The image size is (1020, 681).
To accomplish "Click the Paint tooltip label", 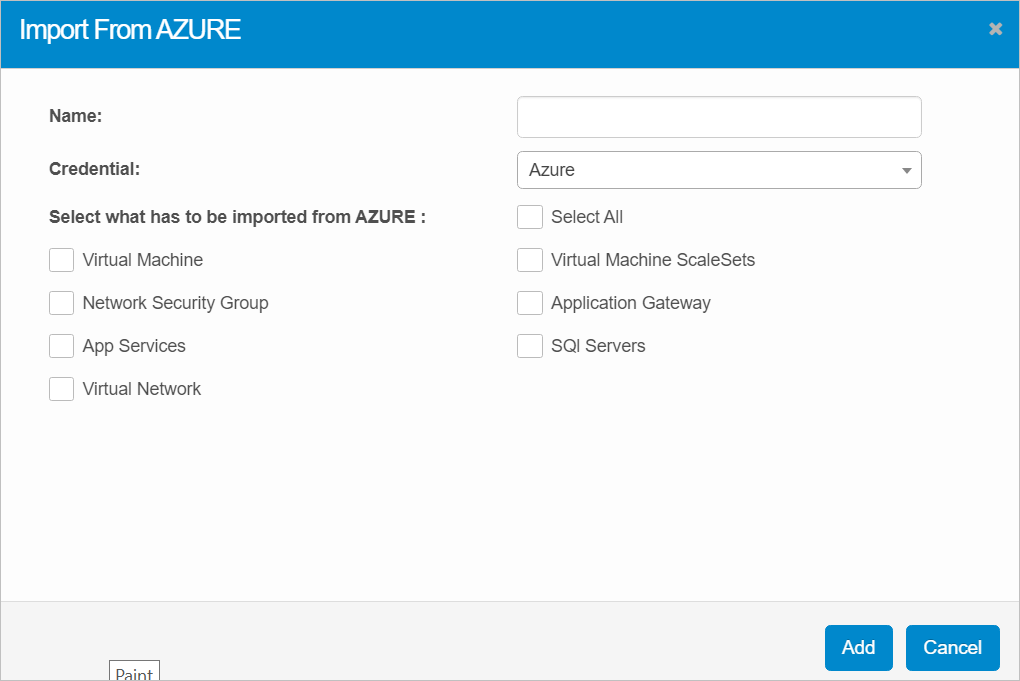I will point(134,673).
